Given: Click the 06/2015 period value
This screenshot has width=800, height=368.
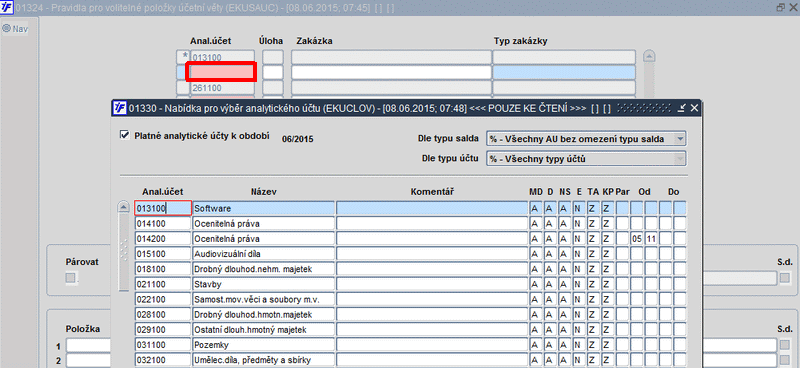Looking at the screenshot, I should click(x=298, y=139).
